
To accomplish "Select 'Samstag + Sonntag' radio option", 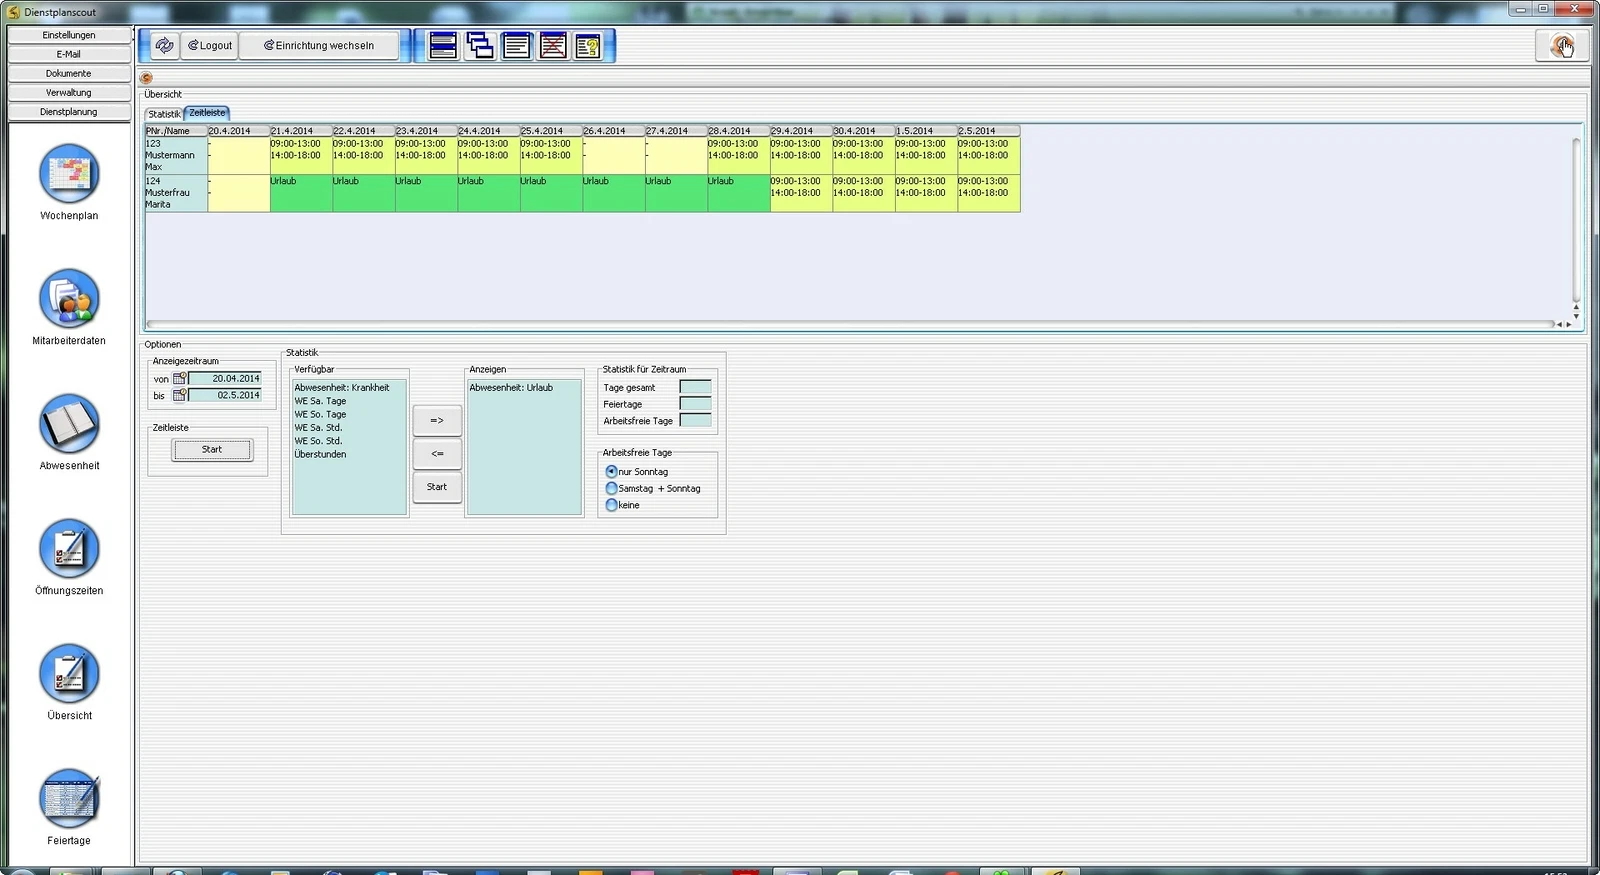I will pos(611,488).
